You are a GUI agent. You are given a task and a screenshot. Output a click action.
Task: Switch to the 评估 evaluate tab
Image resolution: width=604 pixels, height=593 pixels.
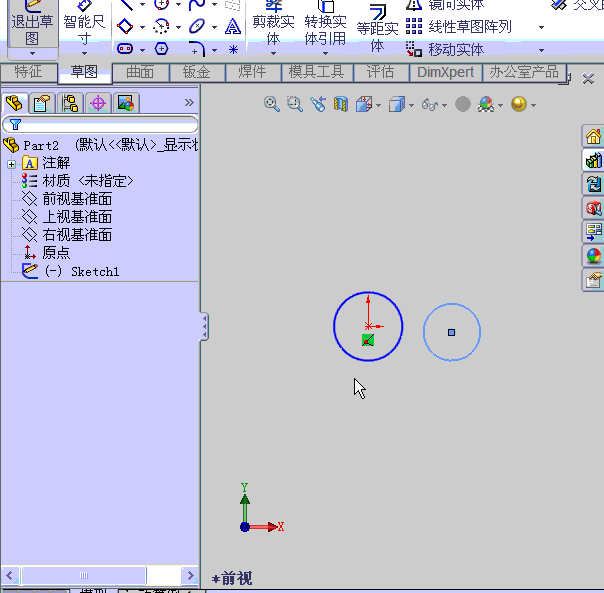tap(380, 72)
